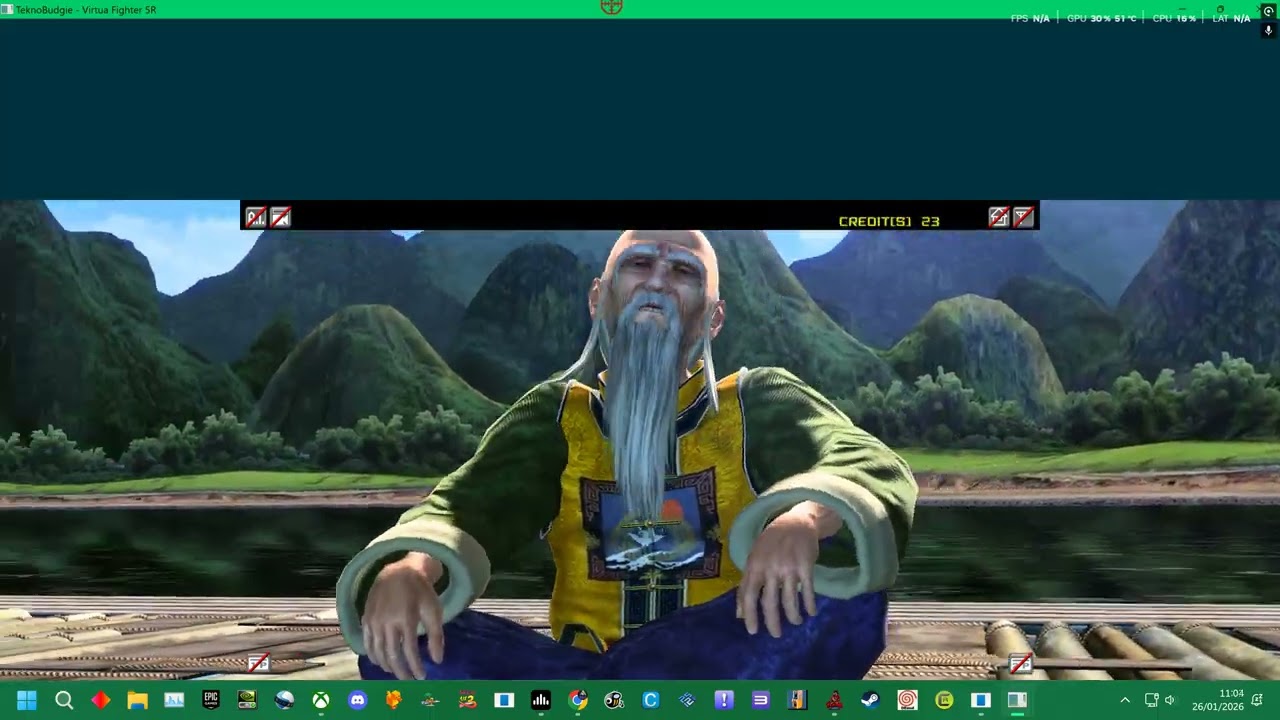
Task: Open the network status tray icon
Action: [1151, 700]
